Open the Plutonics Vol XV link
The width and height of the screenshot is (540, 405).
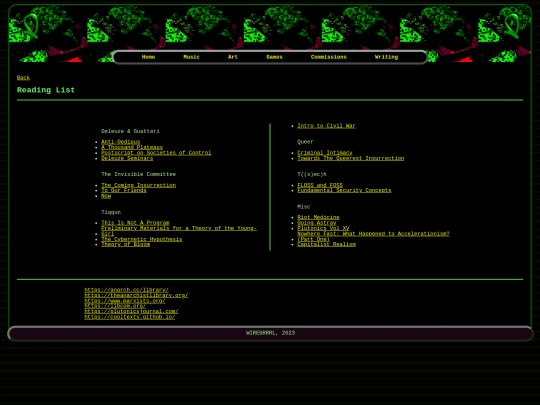pyautogui.click(x=323, y=228)
